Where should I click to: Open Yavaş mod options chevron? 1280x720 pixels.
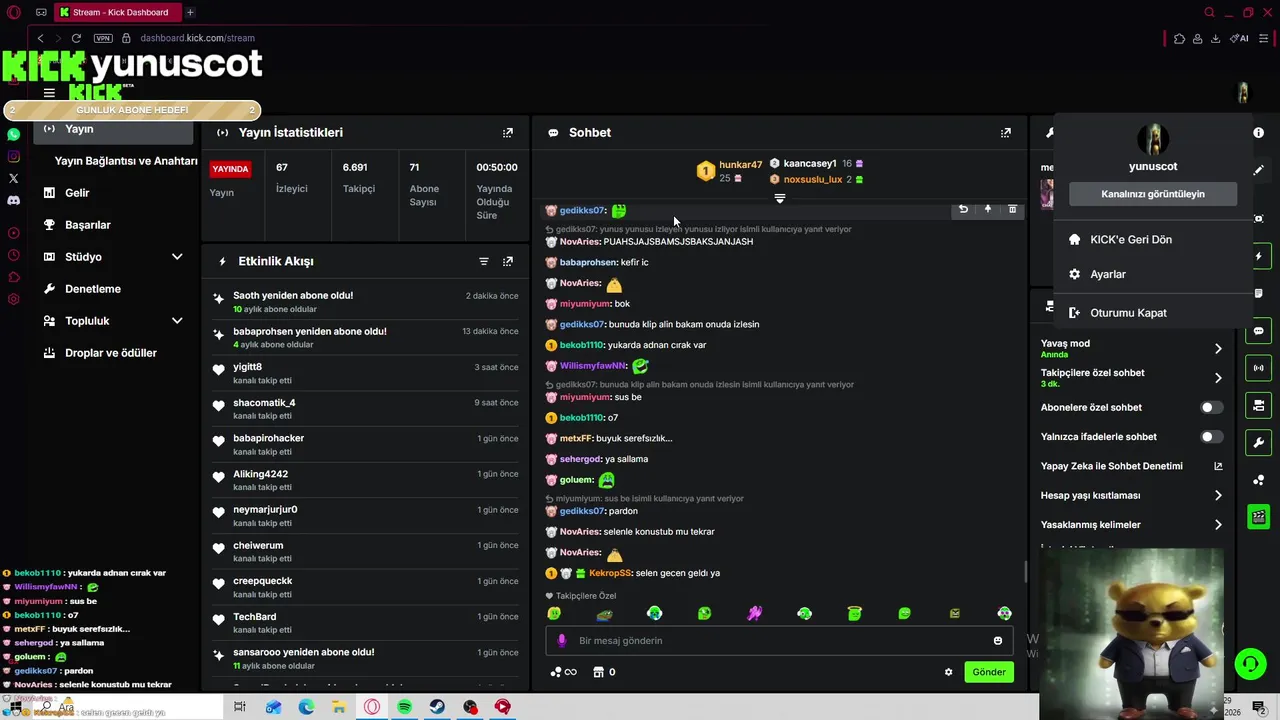tap(1218, 349)
